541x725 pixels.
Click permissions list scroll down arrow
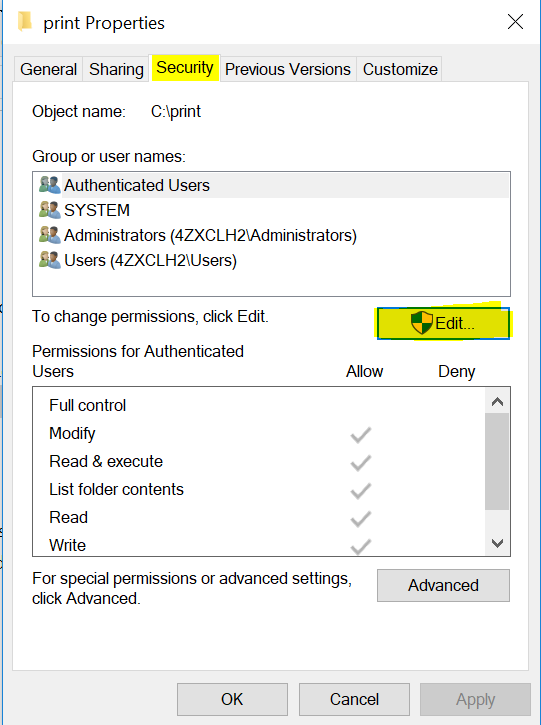(497, 543)
